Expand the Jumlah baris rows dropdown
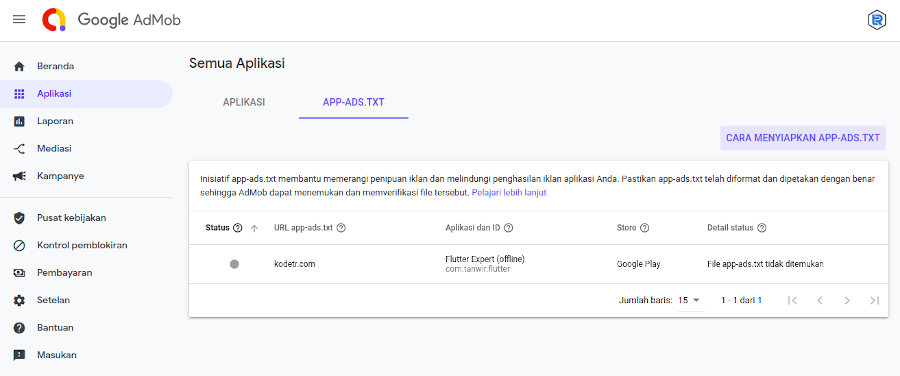 click(690, 300)
